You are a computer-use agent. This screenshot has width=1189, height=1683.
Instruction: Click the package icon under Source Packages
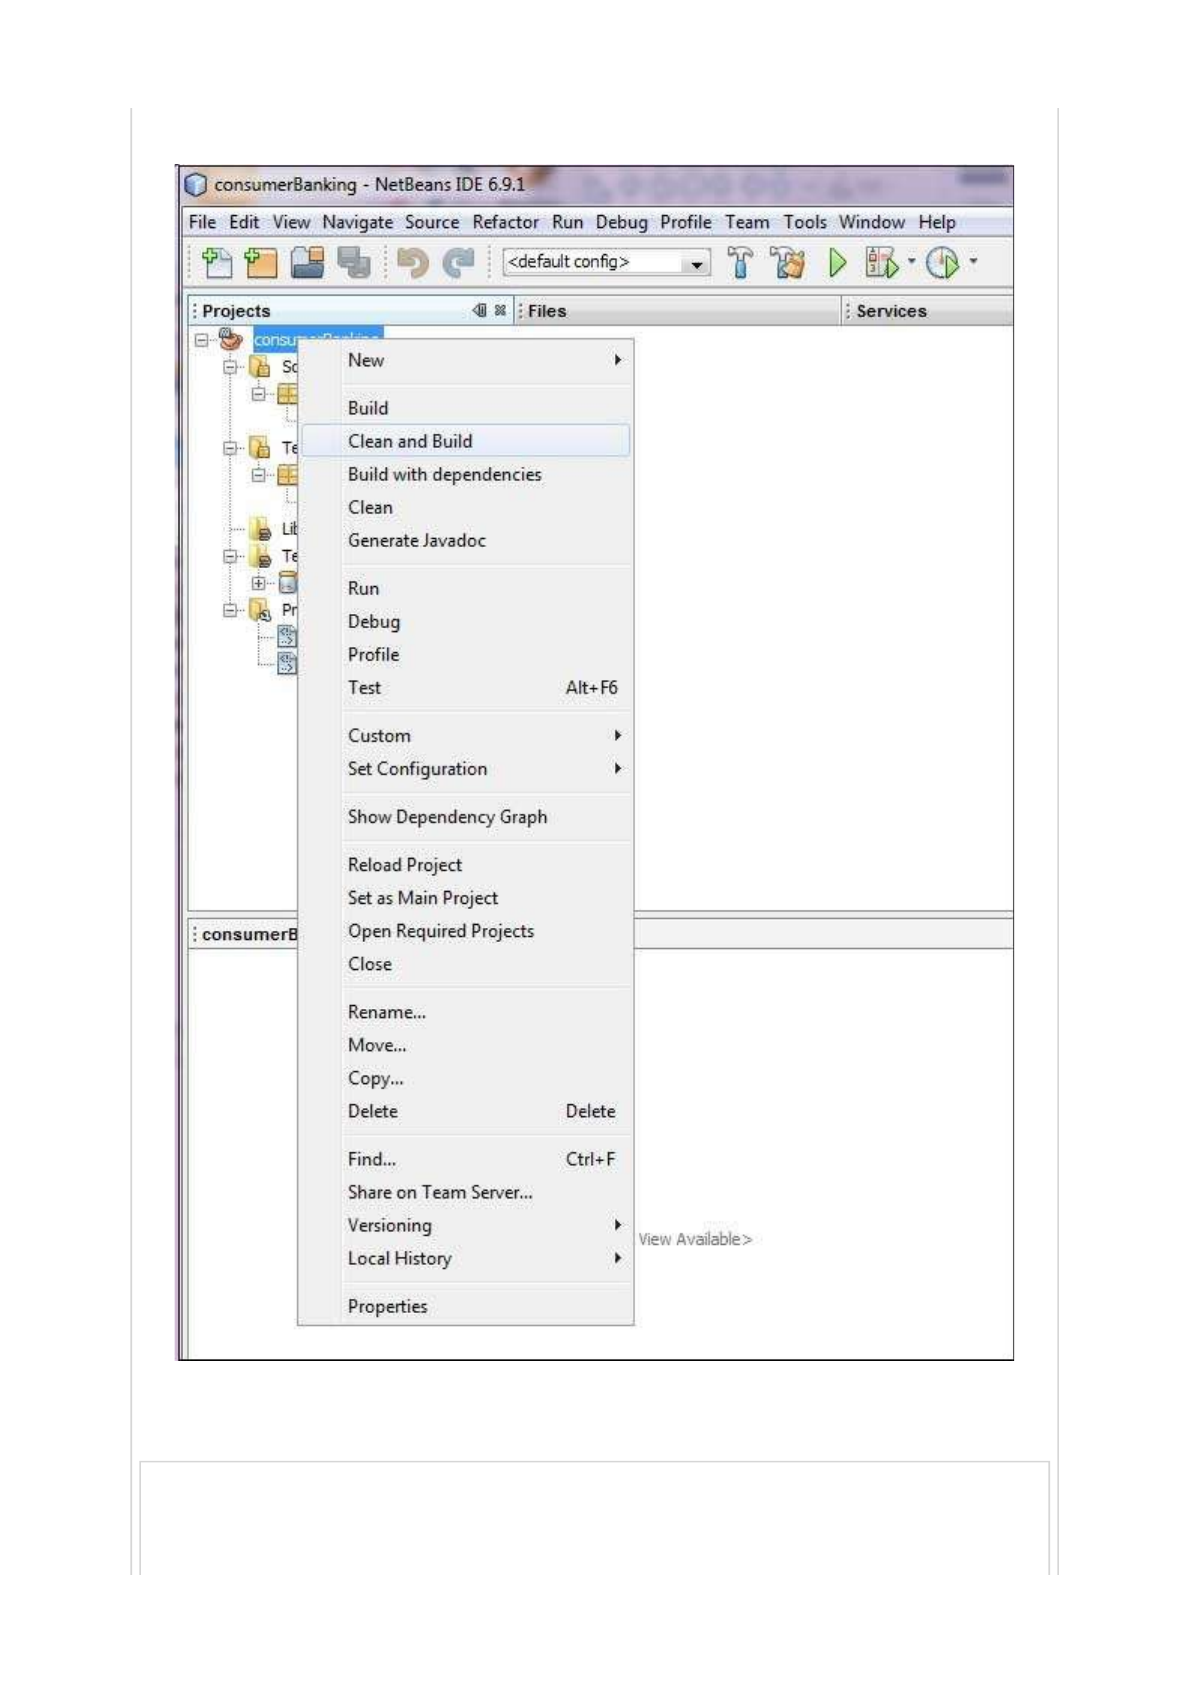[287, 394]
